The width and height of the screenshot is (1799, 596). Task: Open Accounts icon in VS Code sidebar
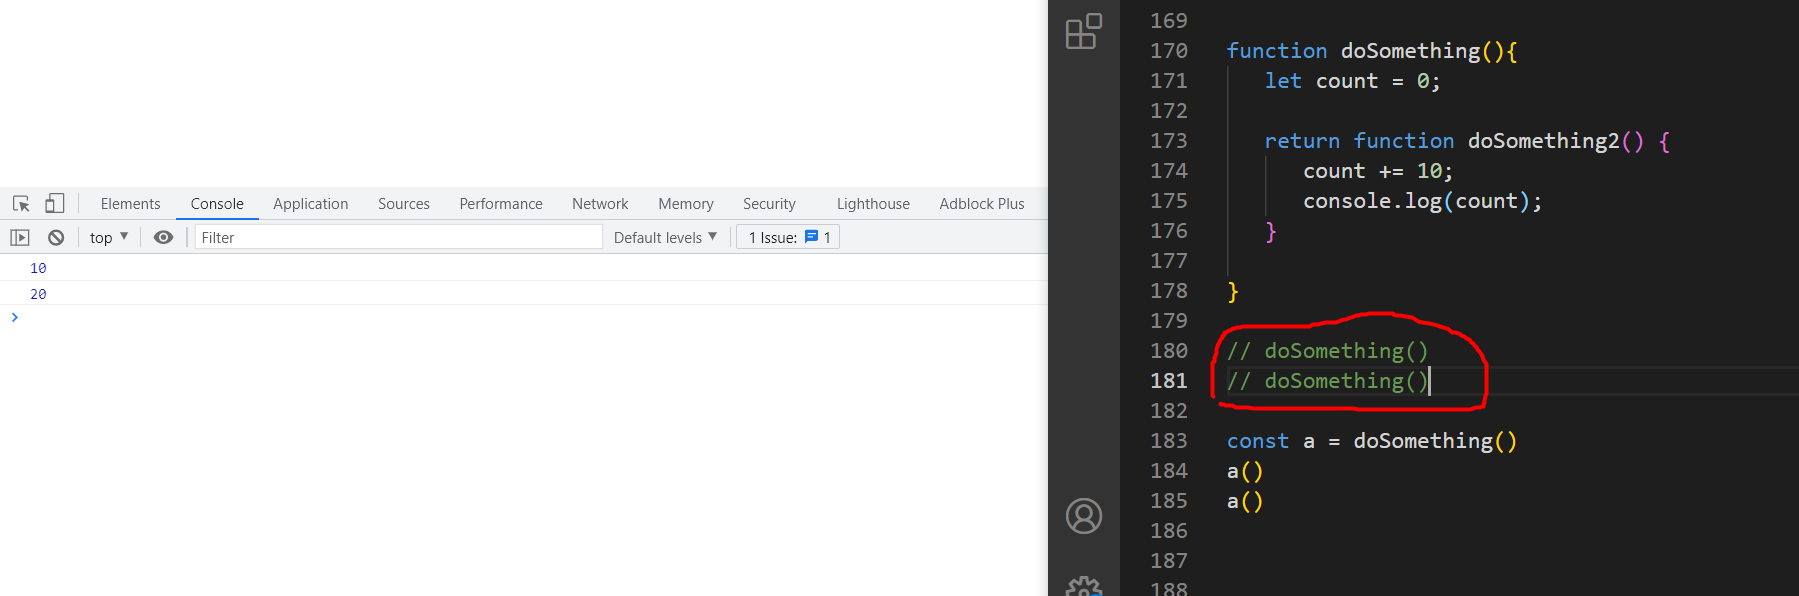1084,516
